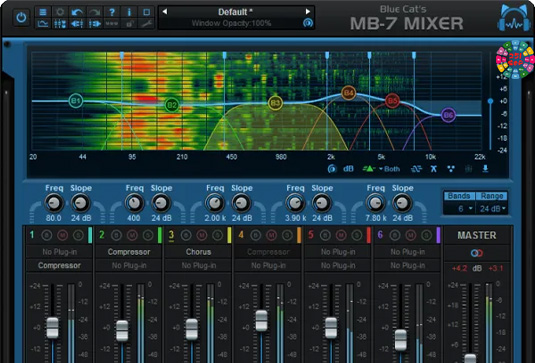Click the band 3 number label
The width and height of the screenshot is (535, 363).
(x=171, y=235)
